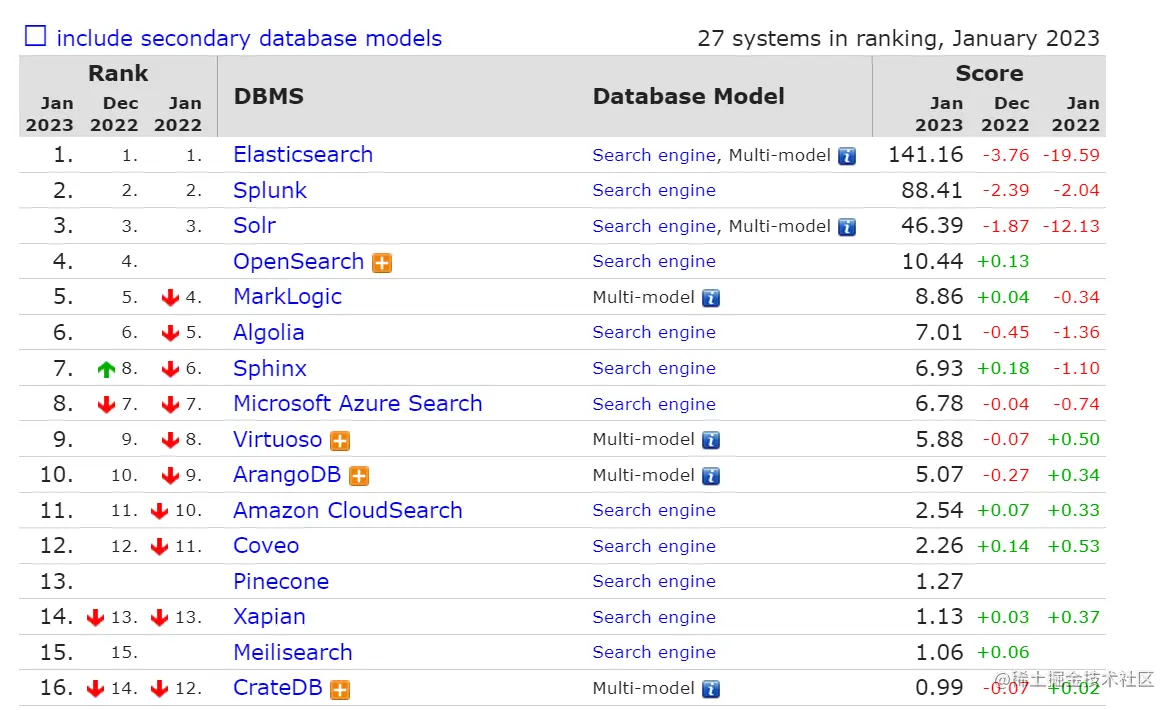The image size is (1175, 710).
Task: Click the text '27 systems in ranking, January 2023'
Action: (898, 38)
